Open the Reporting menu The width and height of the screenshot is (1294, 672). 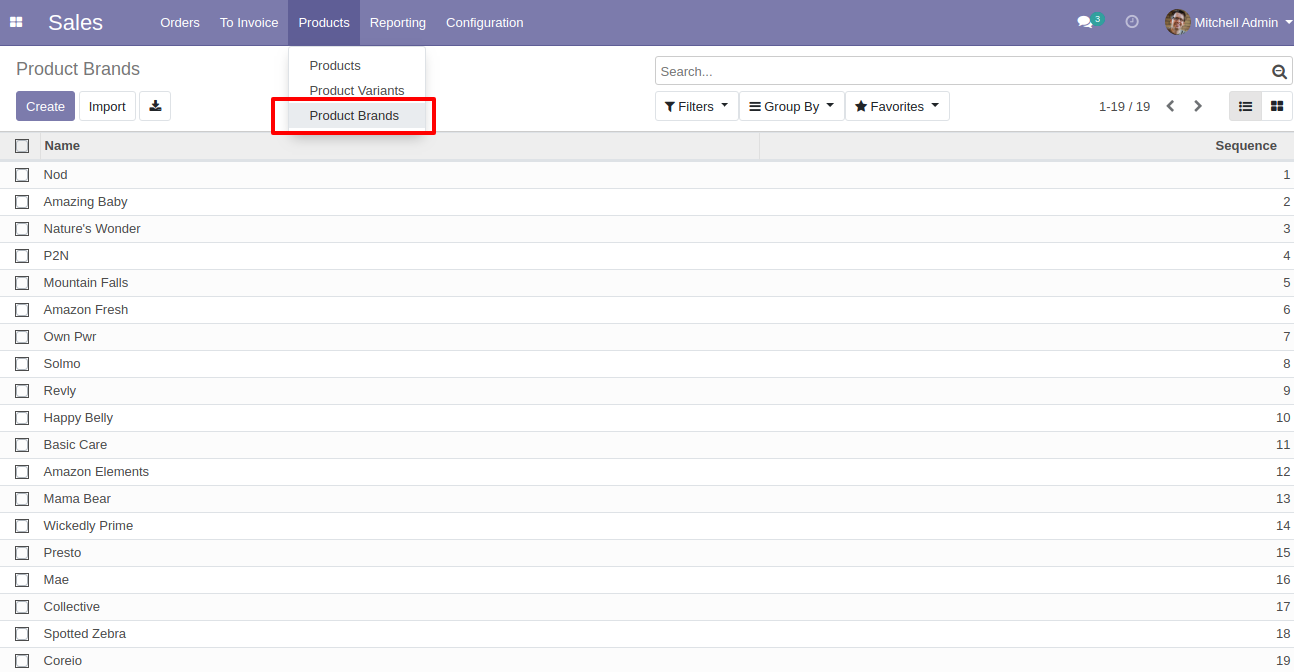397,22
